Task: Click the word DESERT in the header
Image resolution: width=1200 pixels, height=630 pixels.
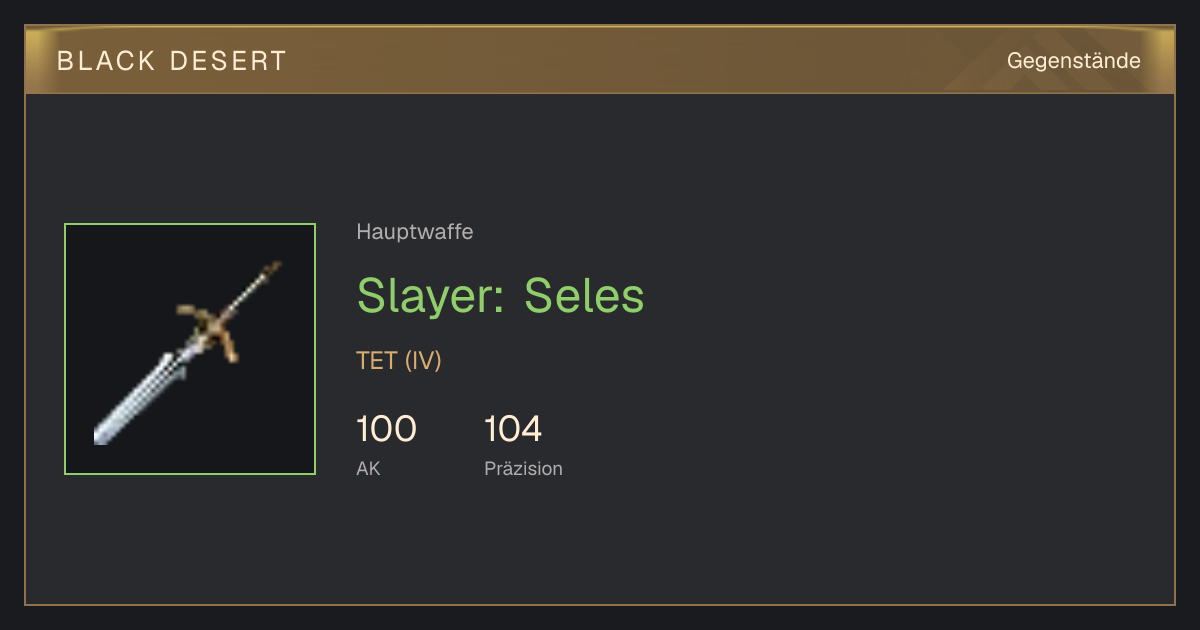Action: [228, 61]
